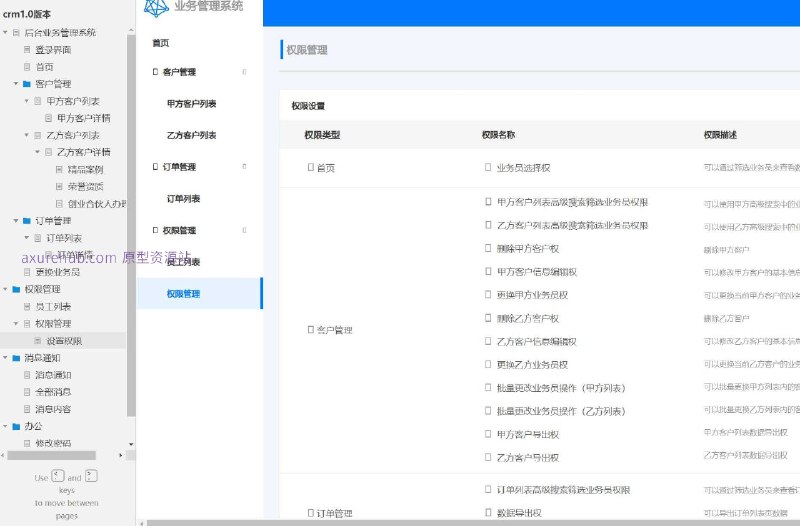Open the 全部消息 page in tree
The width and height of the screenshot is (800, 526).
(x=53, y=392)
